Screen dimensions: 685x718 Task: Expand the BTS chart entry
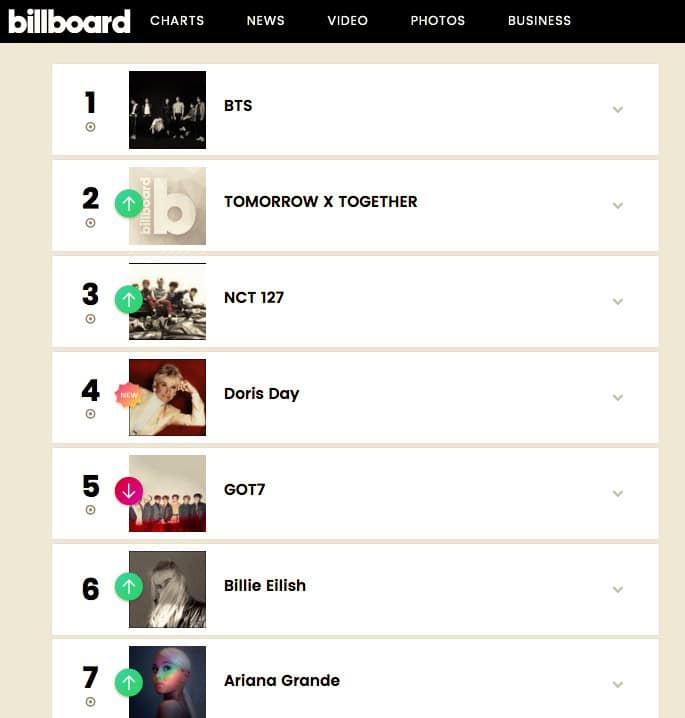(x=617, y=109)
